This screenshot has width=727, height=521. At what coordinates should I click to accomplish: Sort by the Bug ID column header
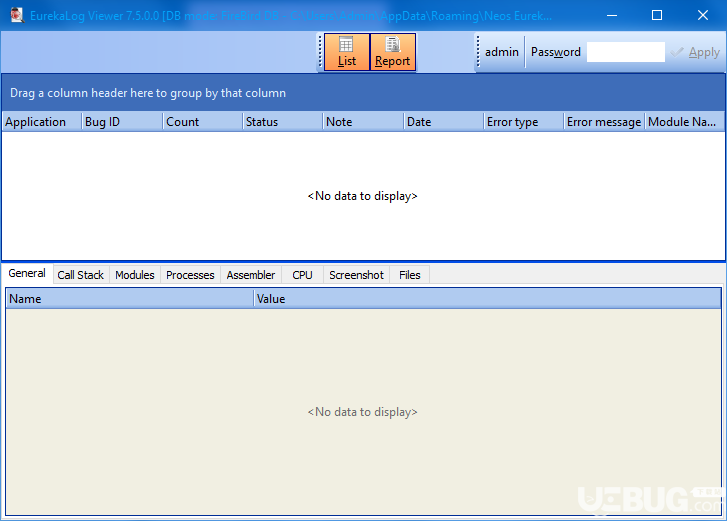(122, 122)
